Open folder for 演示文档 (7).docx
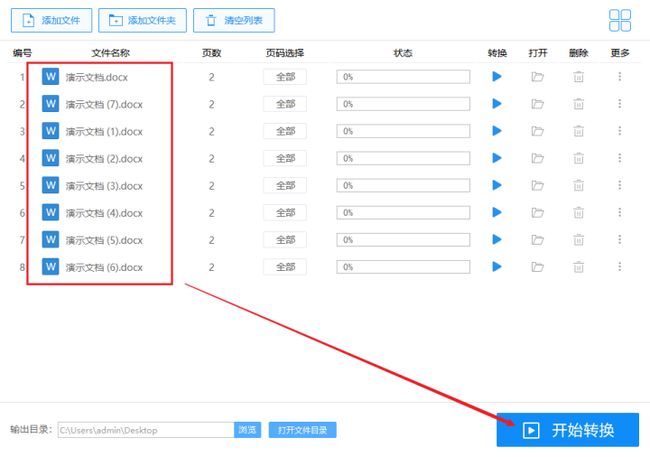 tap(538, 104)
